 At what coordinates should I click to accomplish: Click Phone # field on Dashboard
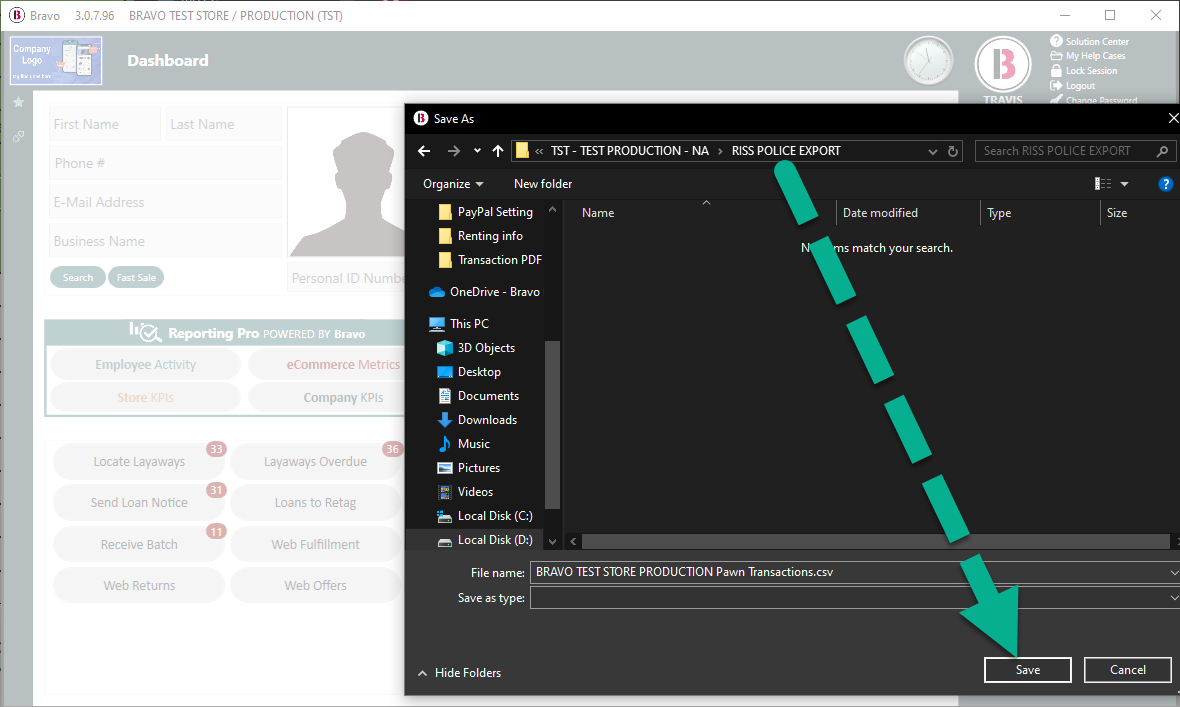[166, 163]
